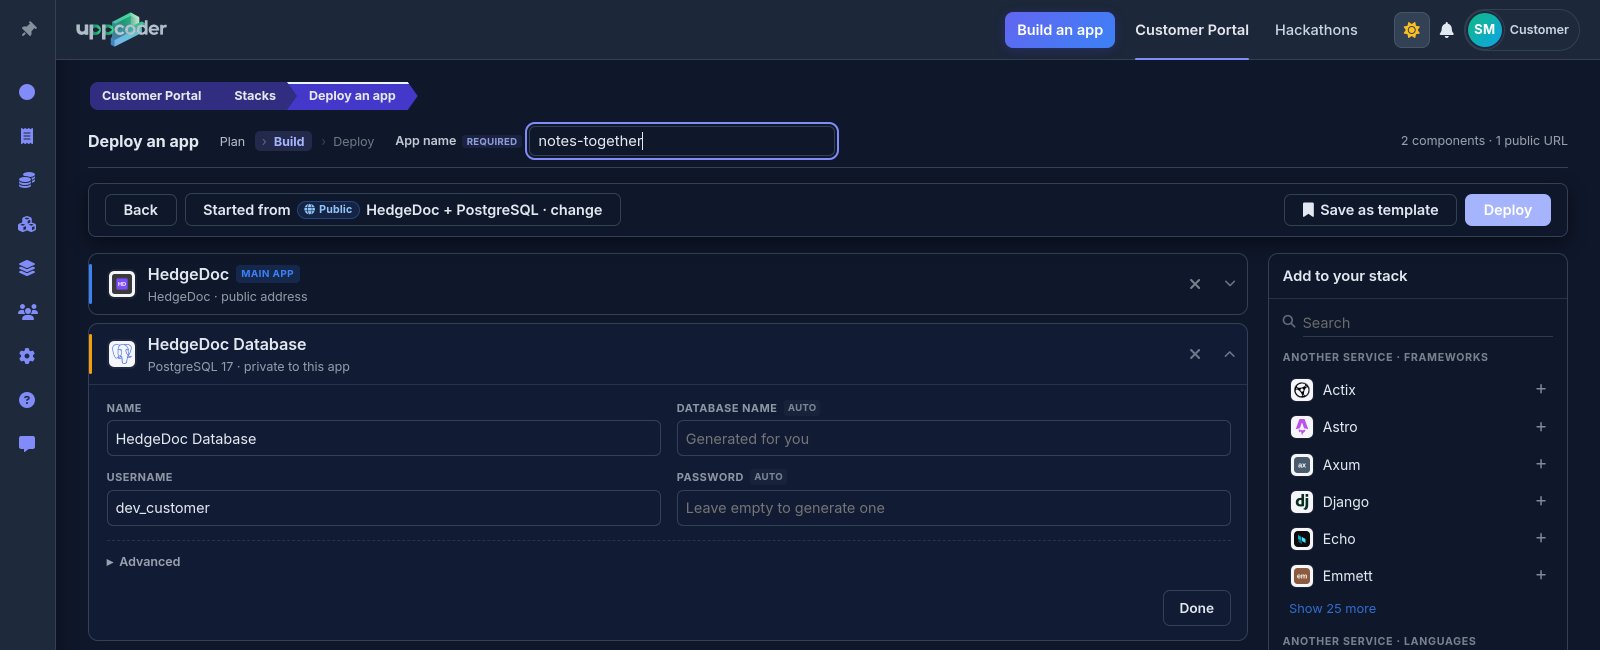Click the Emmett framework icon
Viewport: 1600px width, 650px height.
click(1302, 576)
